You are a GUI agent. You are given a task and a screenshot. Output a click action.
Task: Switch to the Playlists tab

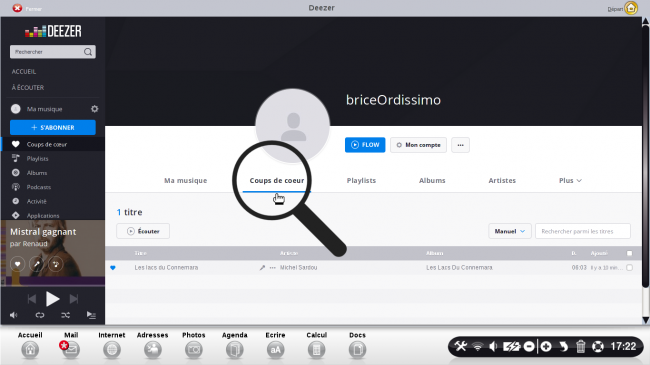(361, 180)
